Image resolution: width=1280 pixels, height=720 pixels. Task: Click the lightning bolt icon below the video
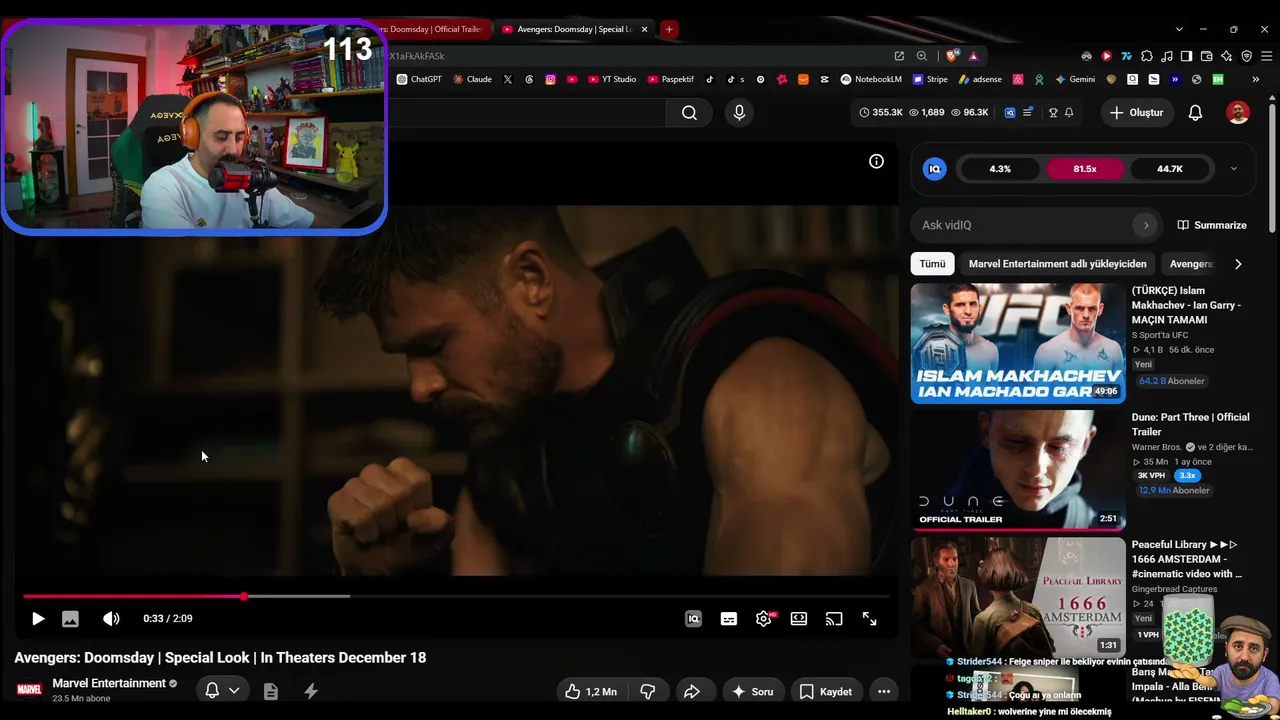point(311,691)
